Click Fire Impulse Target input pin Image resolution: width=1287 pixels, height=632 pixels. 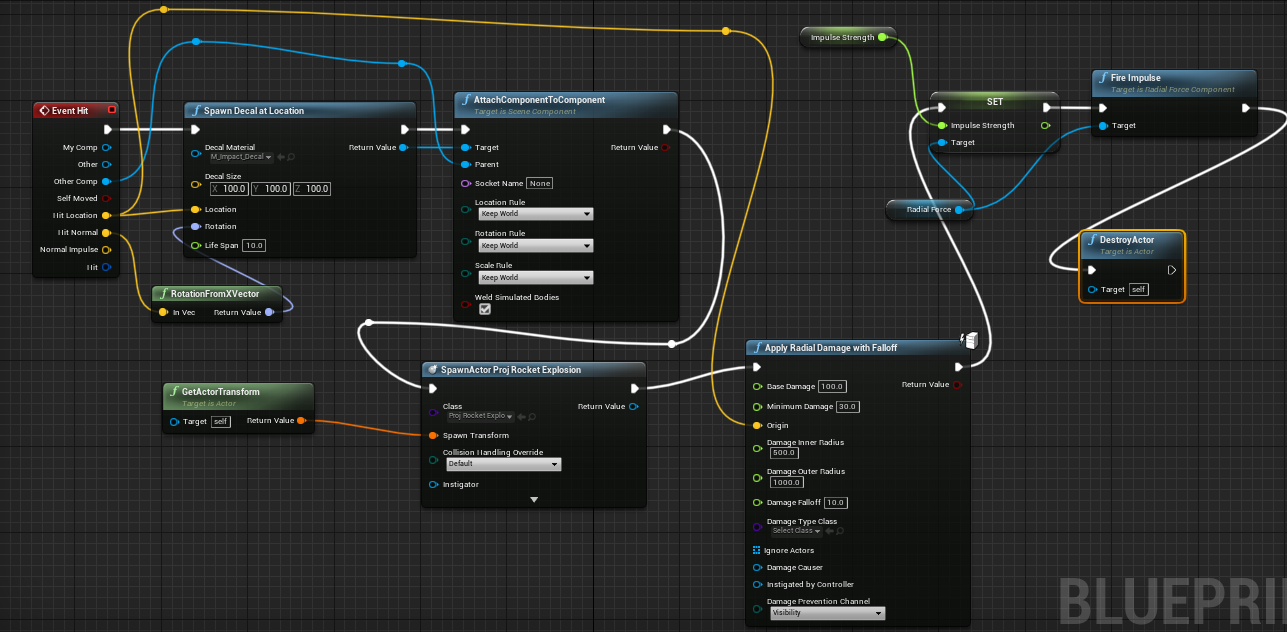tap(1103, 125)
